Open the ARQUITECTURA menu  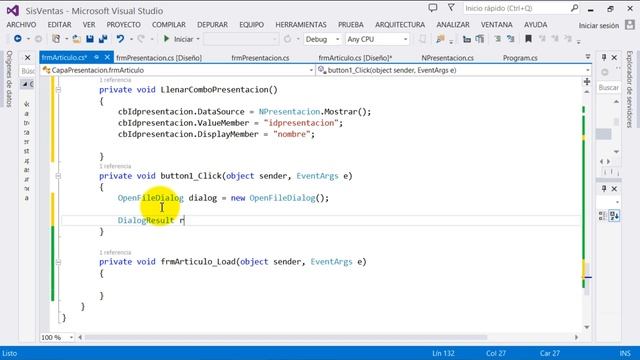pyautogui.click(x=400, y=25)
